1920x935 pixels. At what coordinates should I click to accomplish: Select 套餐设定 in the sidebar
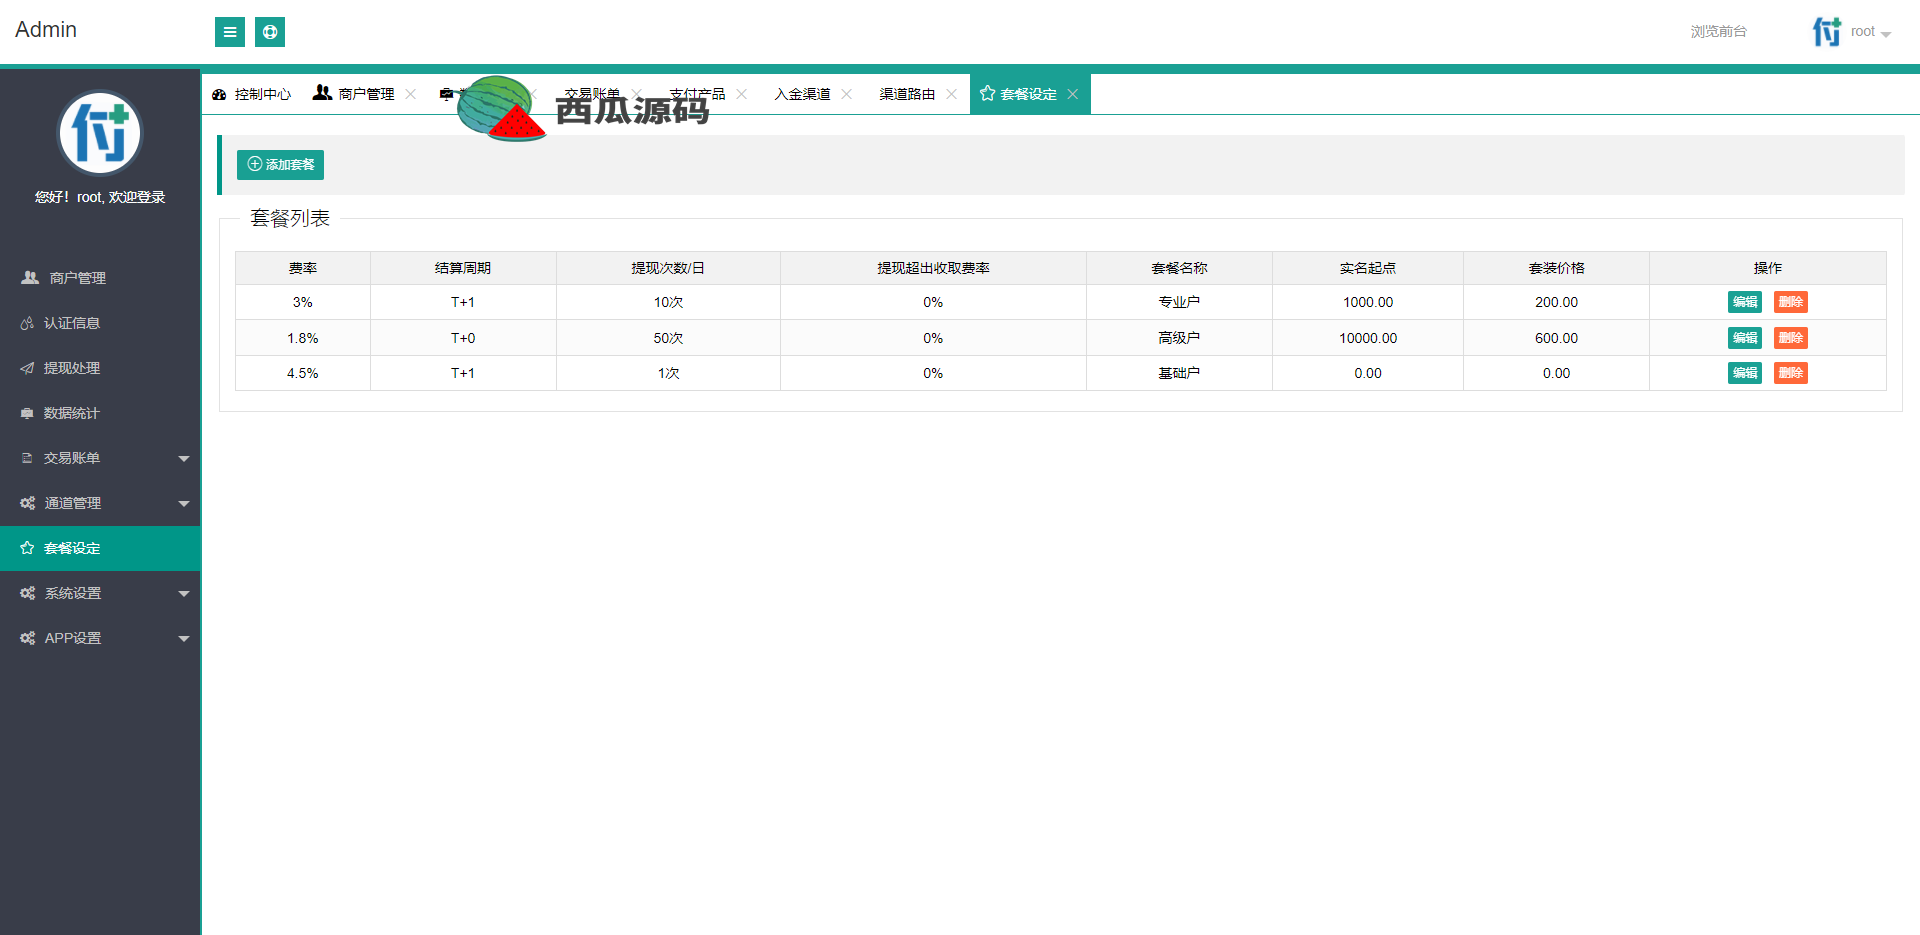point(100,548)
